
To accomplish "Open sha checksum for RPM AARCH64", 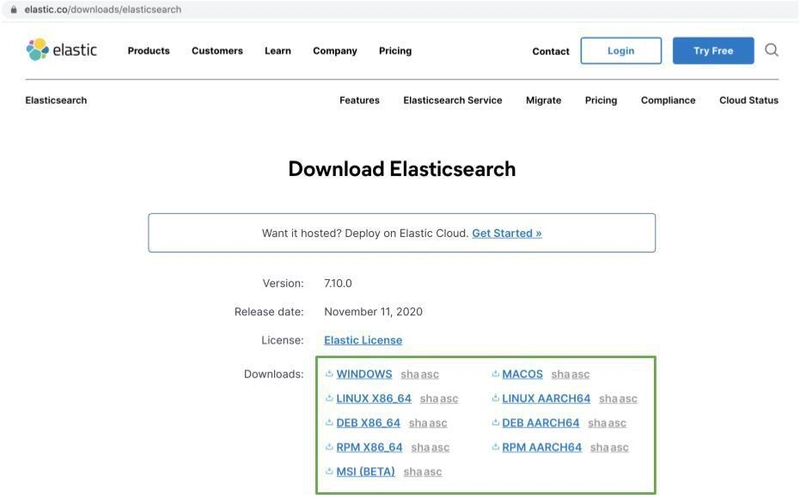I will (x=599, y=447).
